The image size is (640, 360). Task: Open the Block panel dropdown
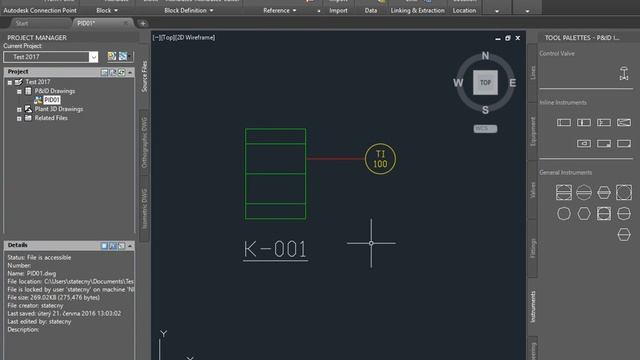click(x=107, y=10)
